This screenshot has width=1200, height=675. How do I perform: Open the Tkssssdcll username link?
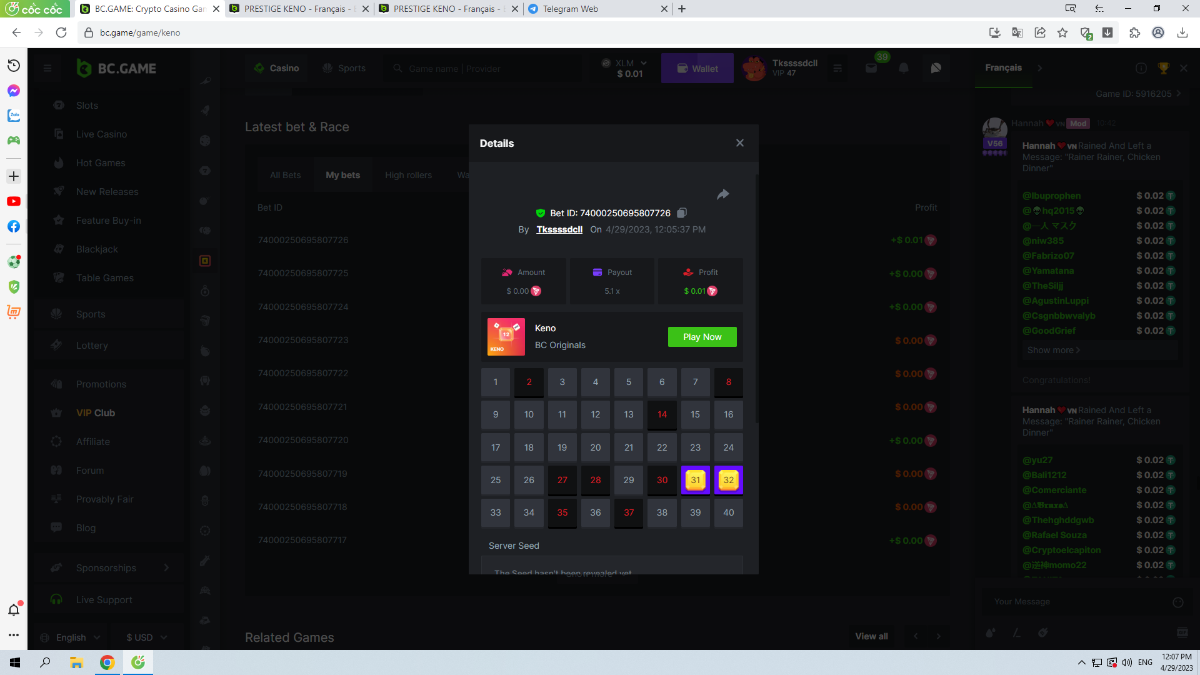(559, 229)
